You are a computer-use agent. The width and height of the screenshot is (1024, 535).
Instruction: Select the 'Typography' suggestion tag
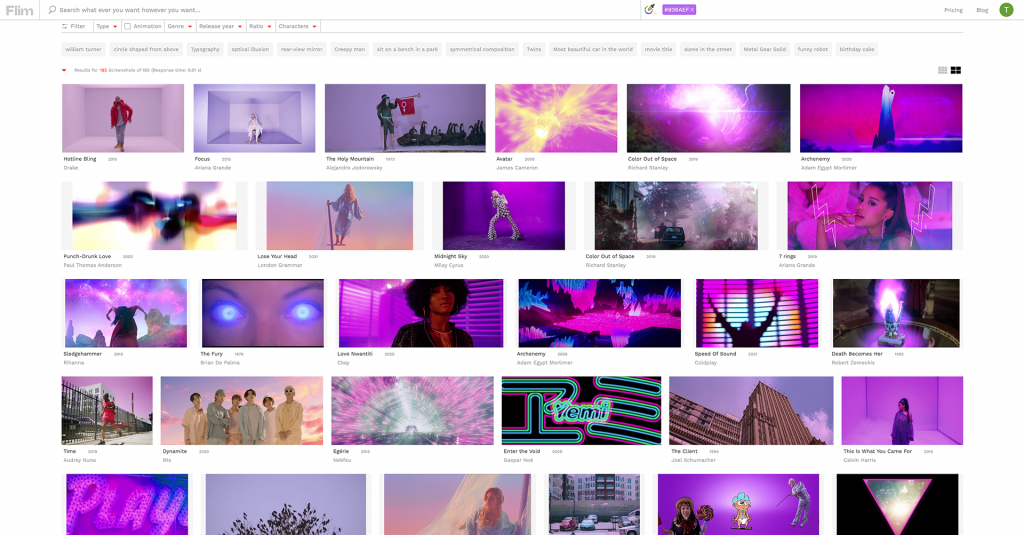coord(205,50)
